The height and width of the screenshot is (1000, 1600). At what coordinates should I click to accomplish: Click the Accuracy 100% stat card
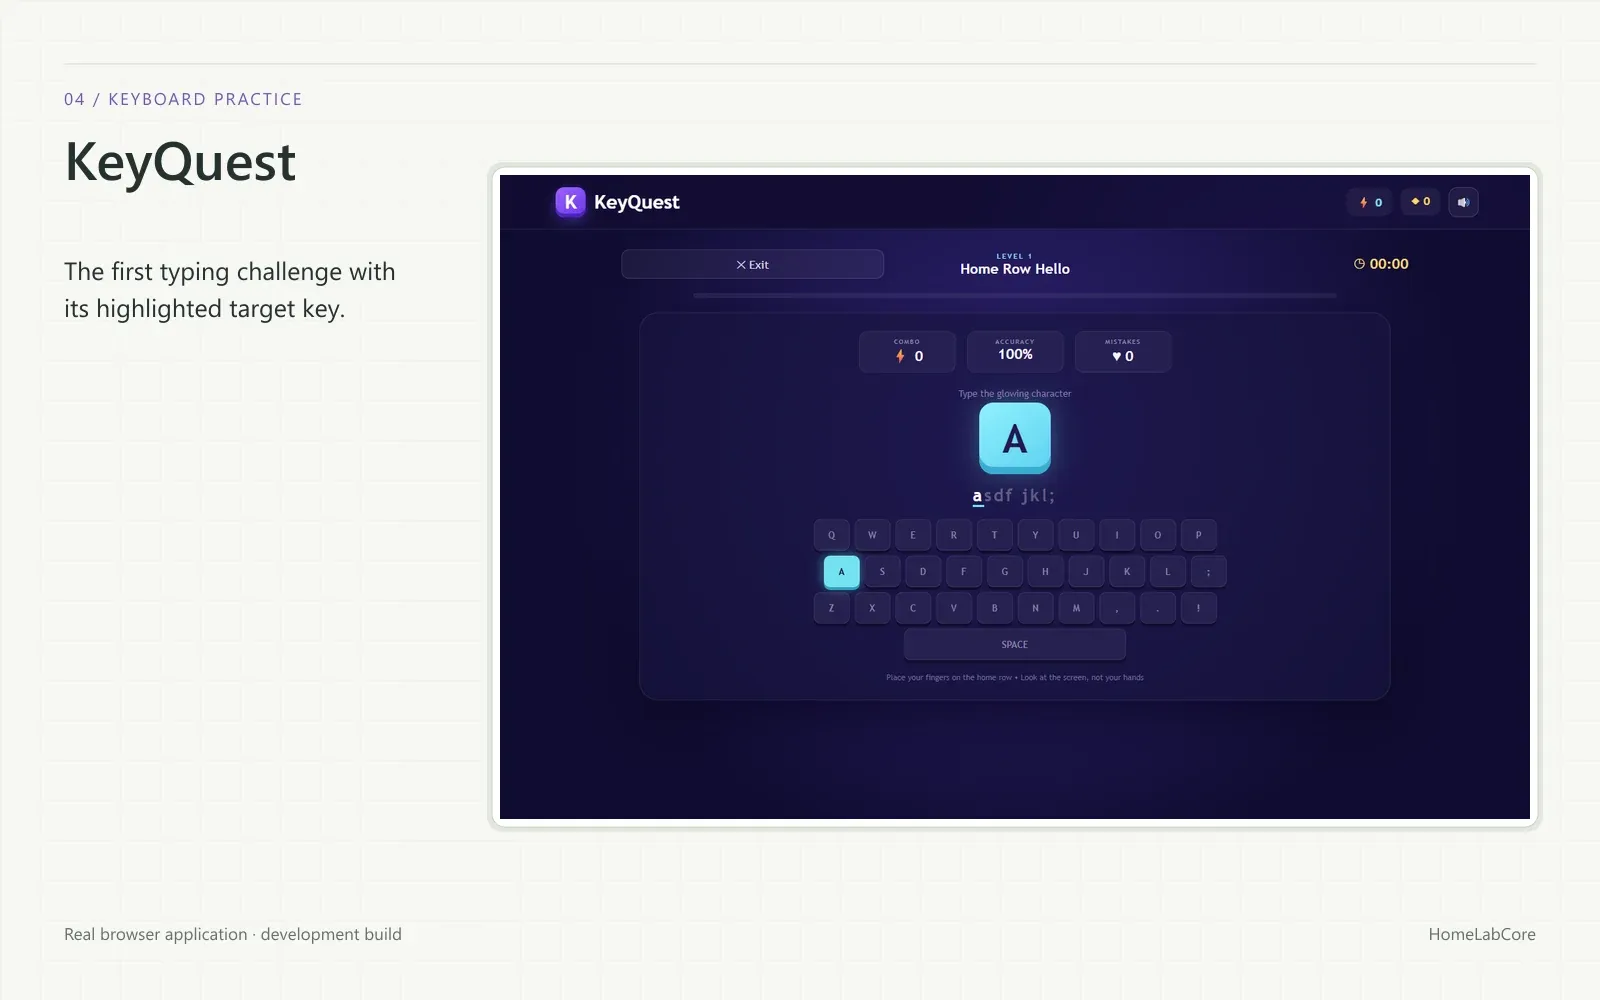point(1015,351)
